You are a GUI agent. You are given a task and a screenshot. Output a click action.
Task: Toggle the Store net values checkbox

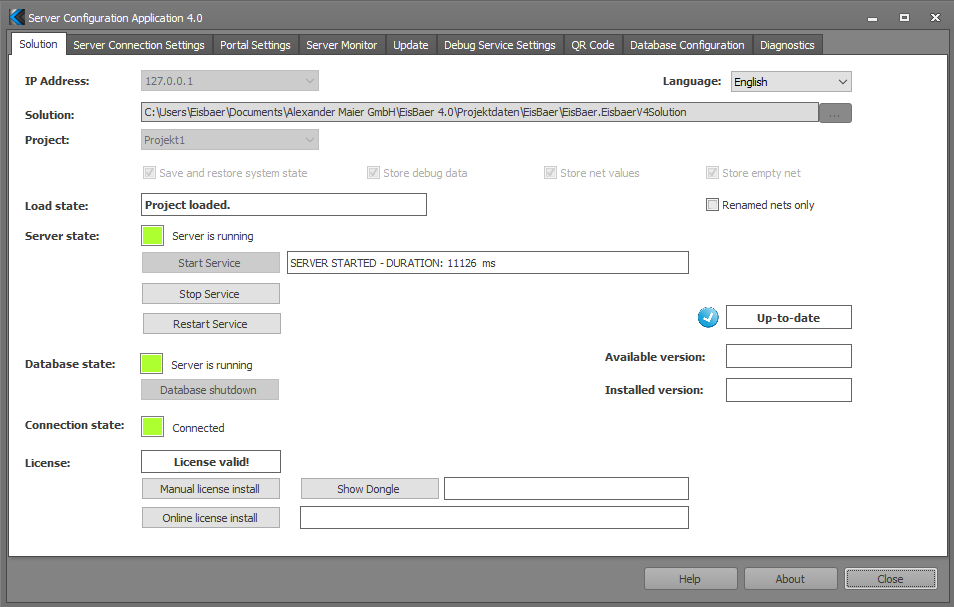click(550, 173)
